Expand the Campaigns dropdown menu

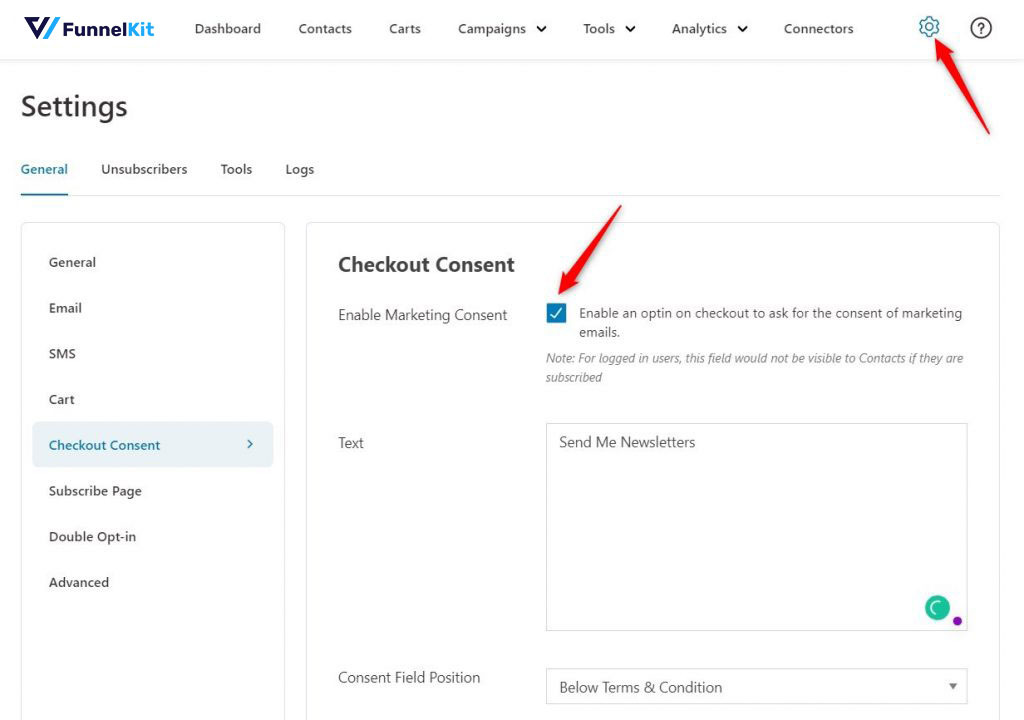502,29
